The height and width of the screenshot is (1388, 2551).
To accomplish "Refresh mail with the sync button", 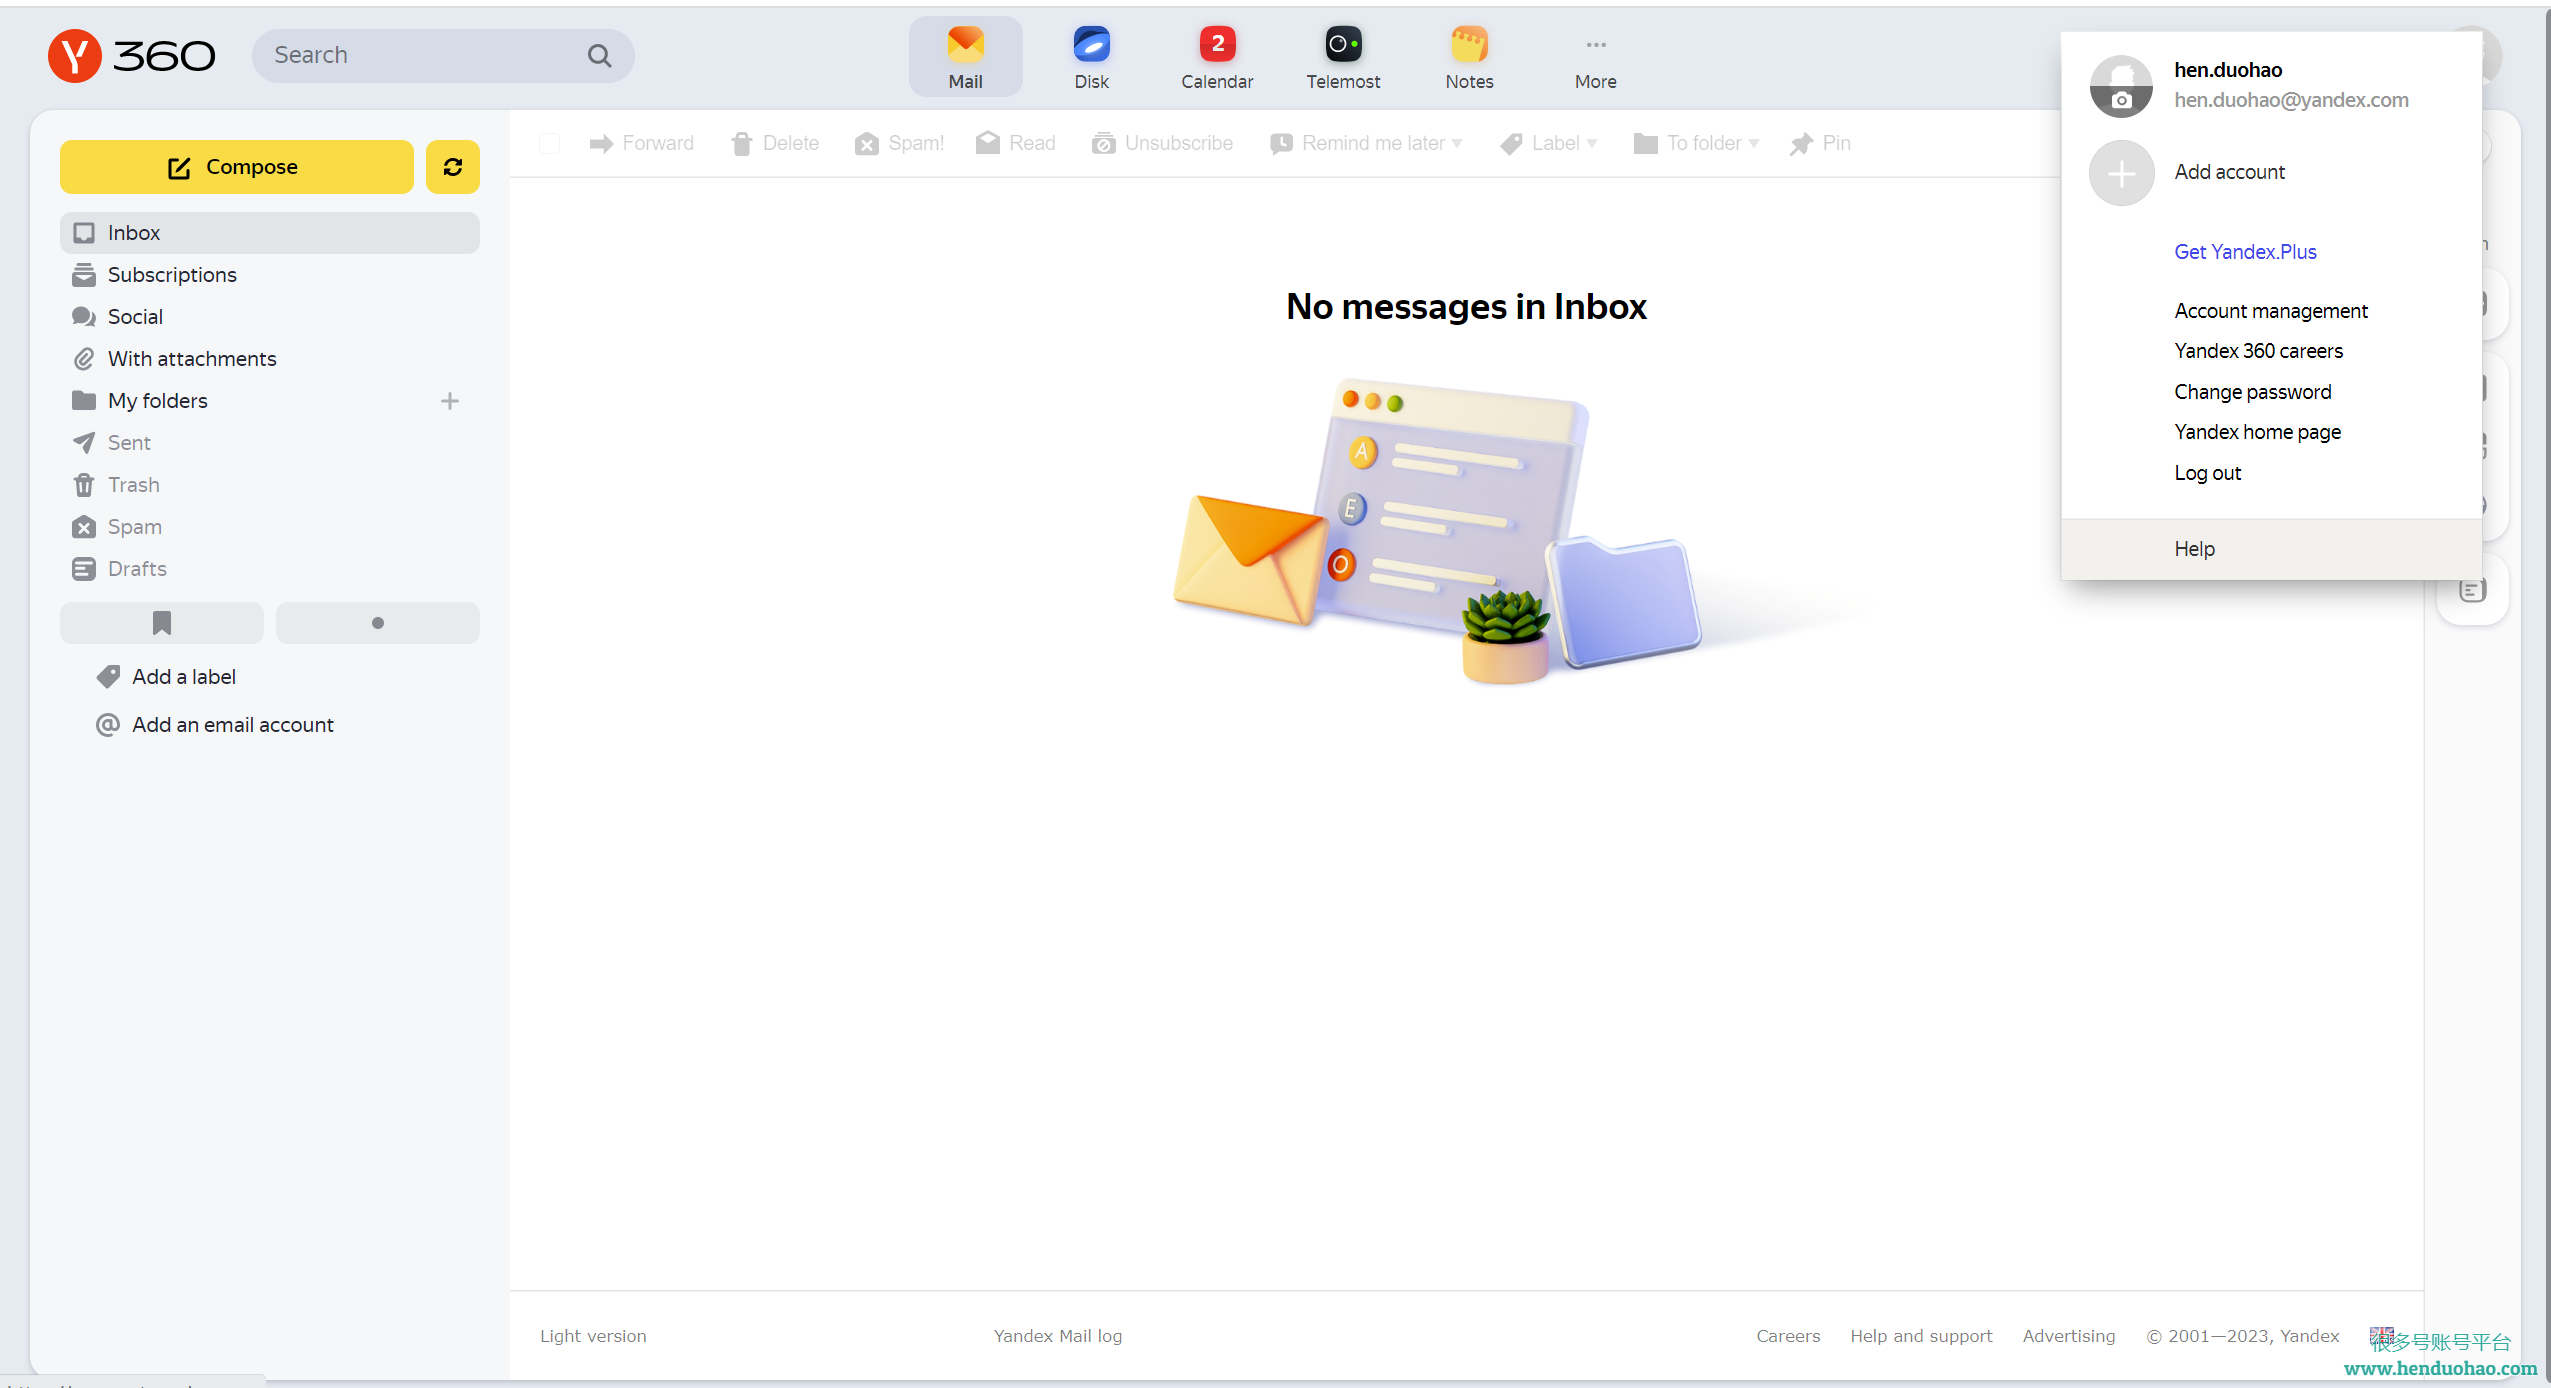I will pyautogui.click(x=453, y=167).
